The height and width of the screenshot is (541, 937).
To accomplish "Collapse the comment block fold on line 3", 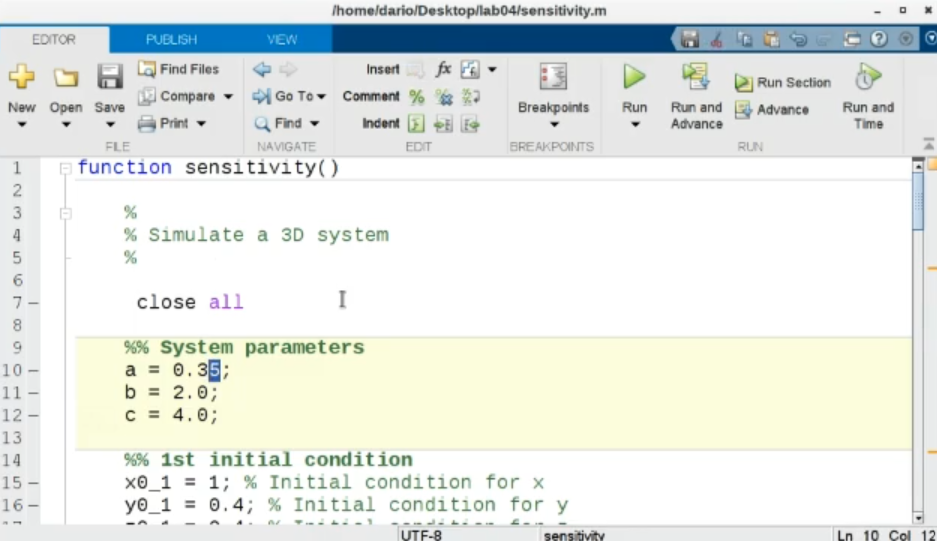I will point(66,213).
